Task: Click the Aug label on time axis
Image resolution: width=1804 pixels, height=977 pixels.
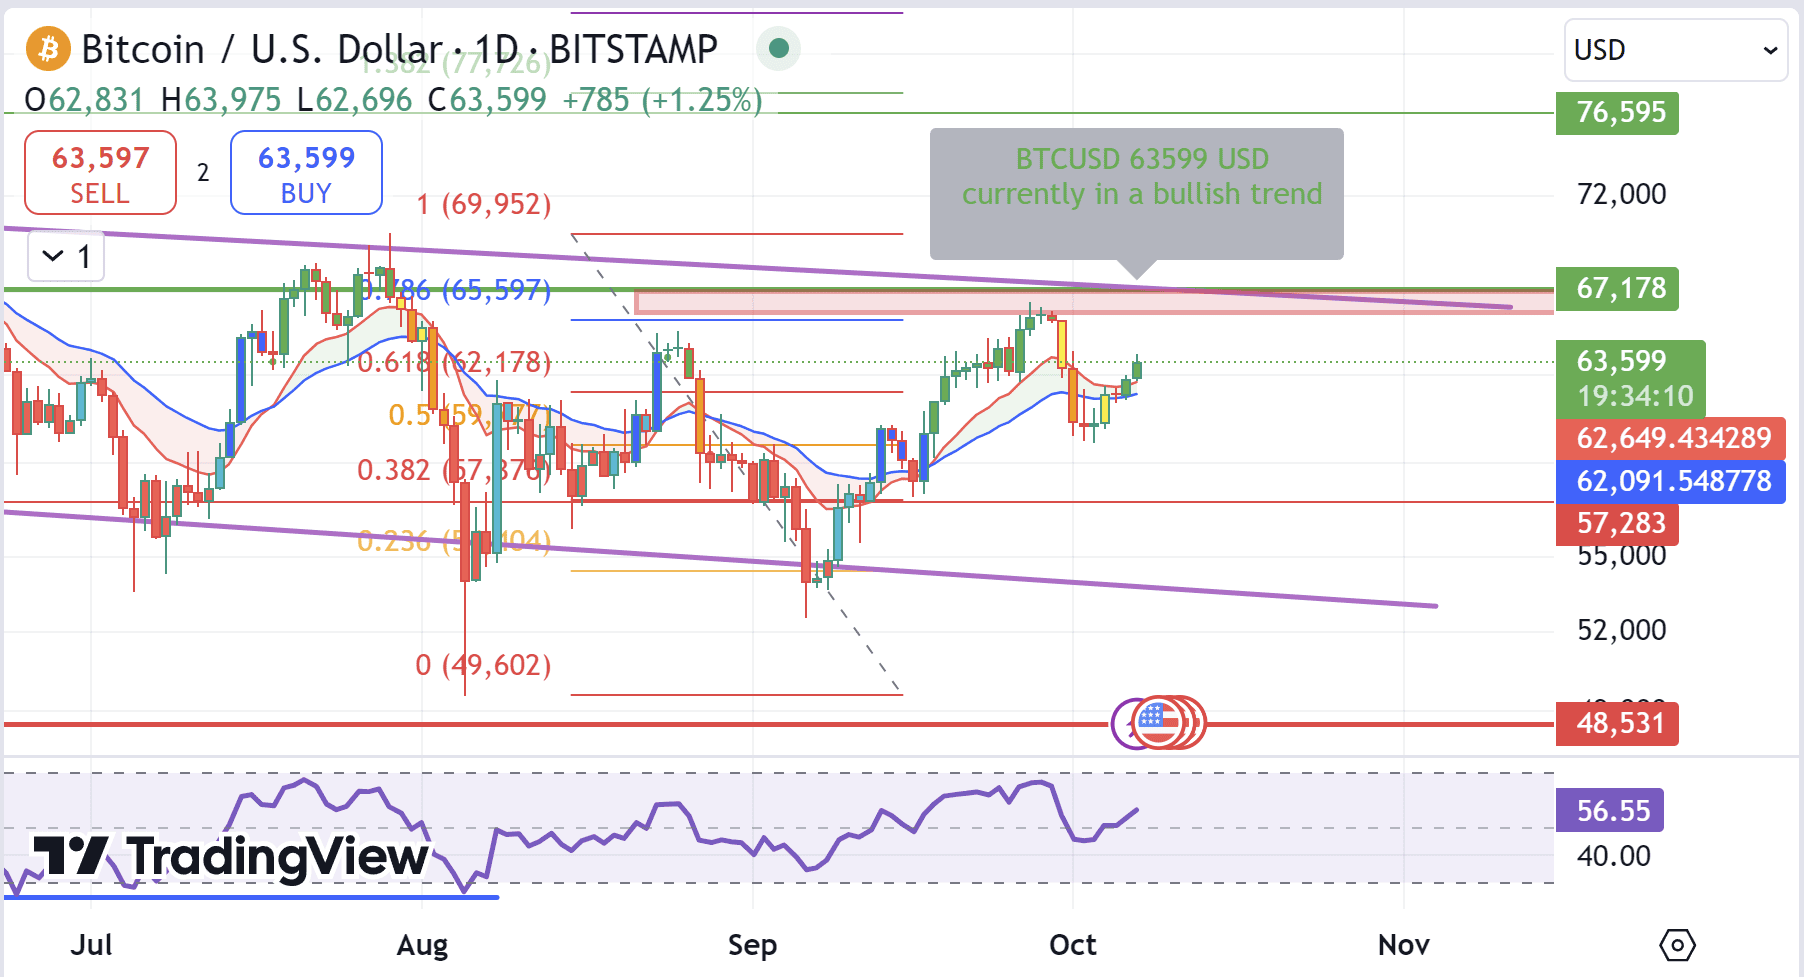Action: pos(422,945)
